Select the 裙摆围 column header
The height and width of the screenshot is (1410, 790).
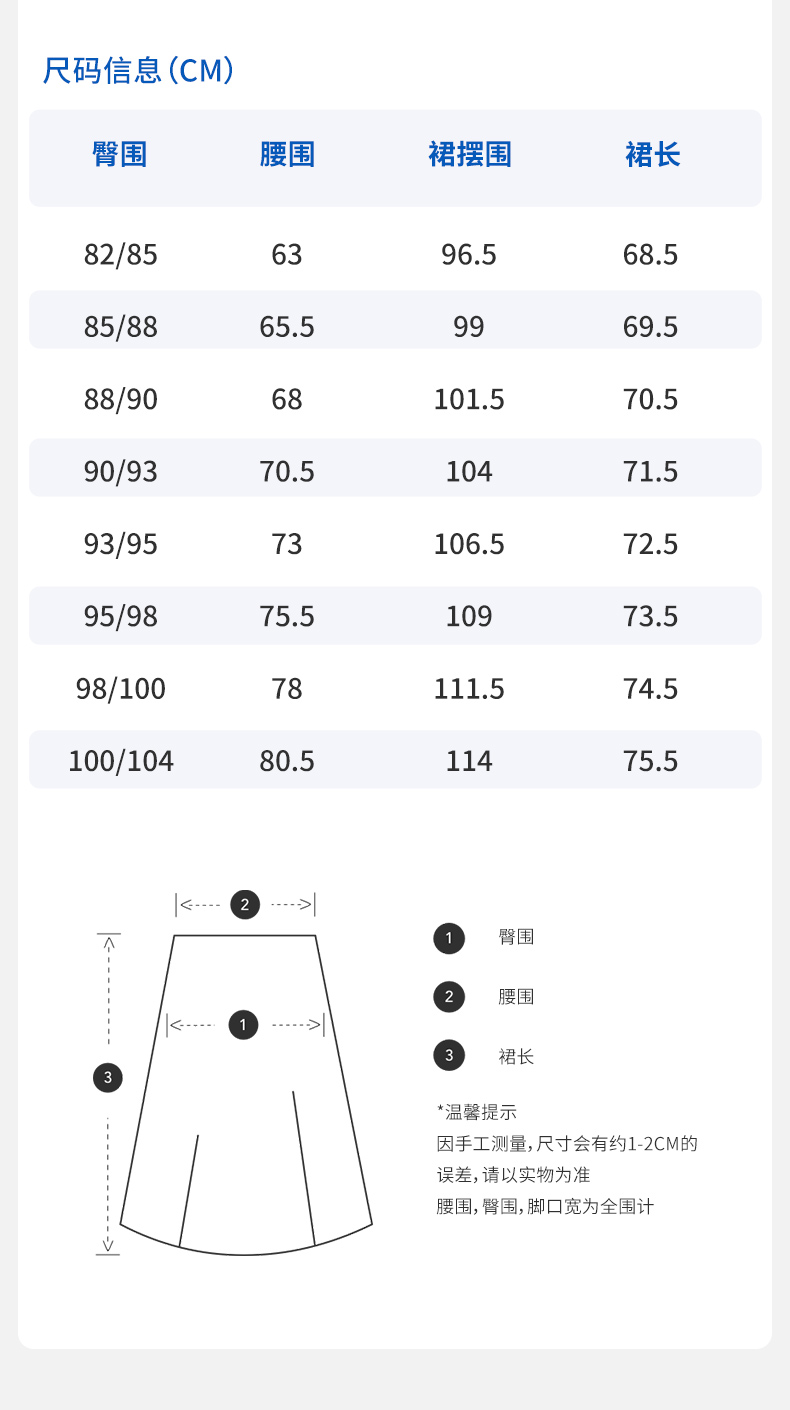(x=469, y=155)
